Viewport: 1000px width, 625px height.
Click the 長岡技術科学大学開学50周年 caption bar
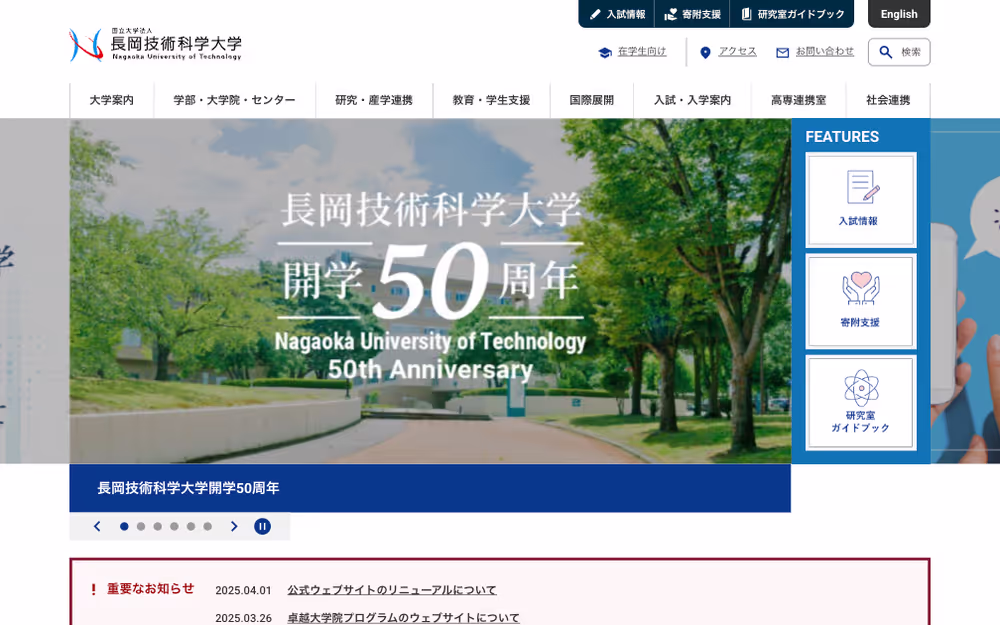tap(430, 488)
